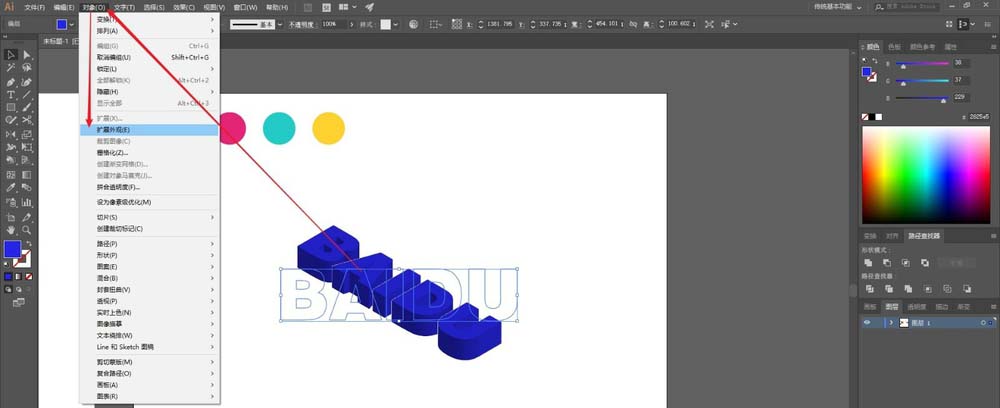The image size is (1000, 408).
Task: Pick a color from the spectrum
Action: [926, 175]
